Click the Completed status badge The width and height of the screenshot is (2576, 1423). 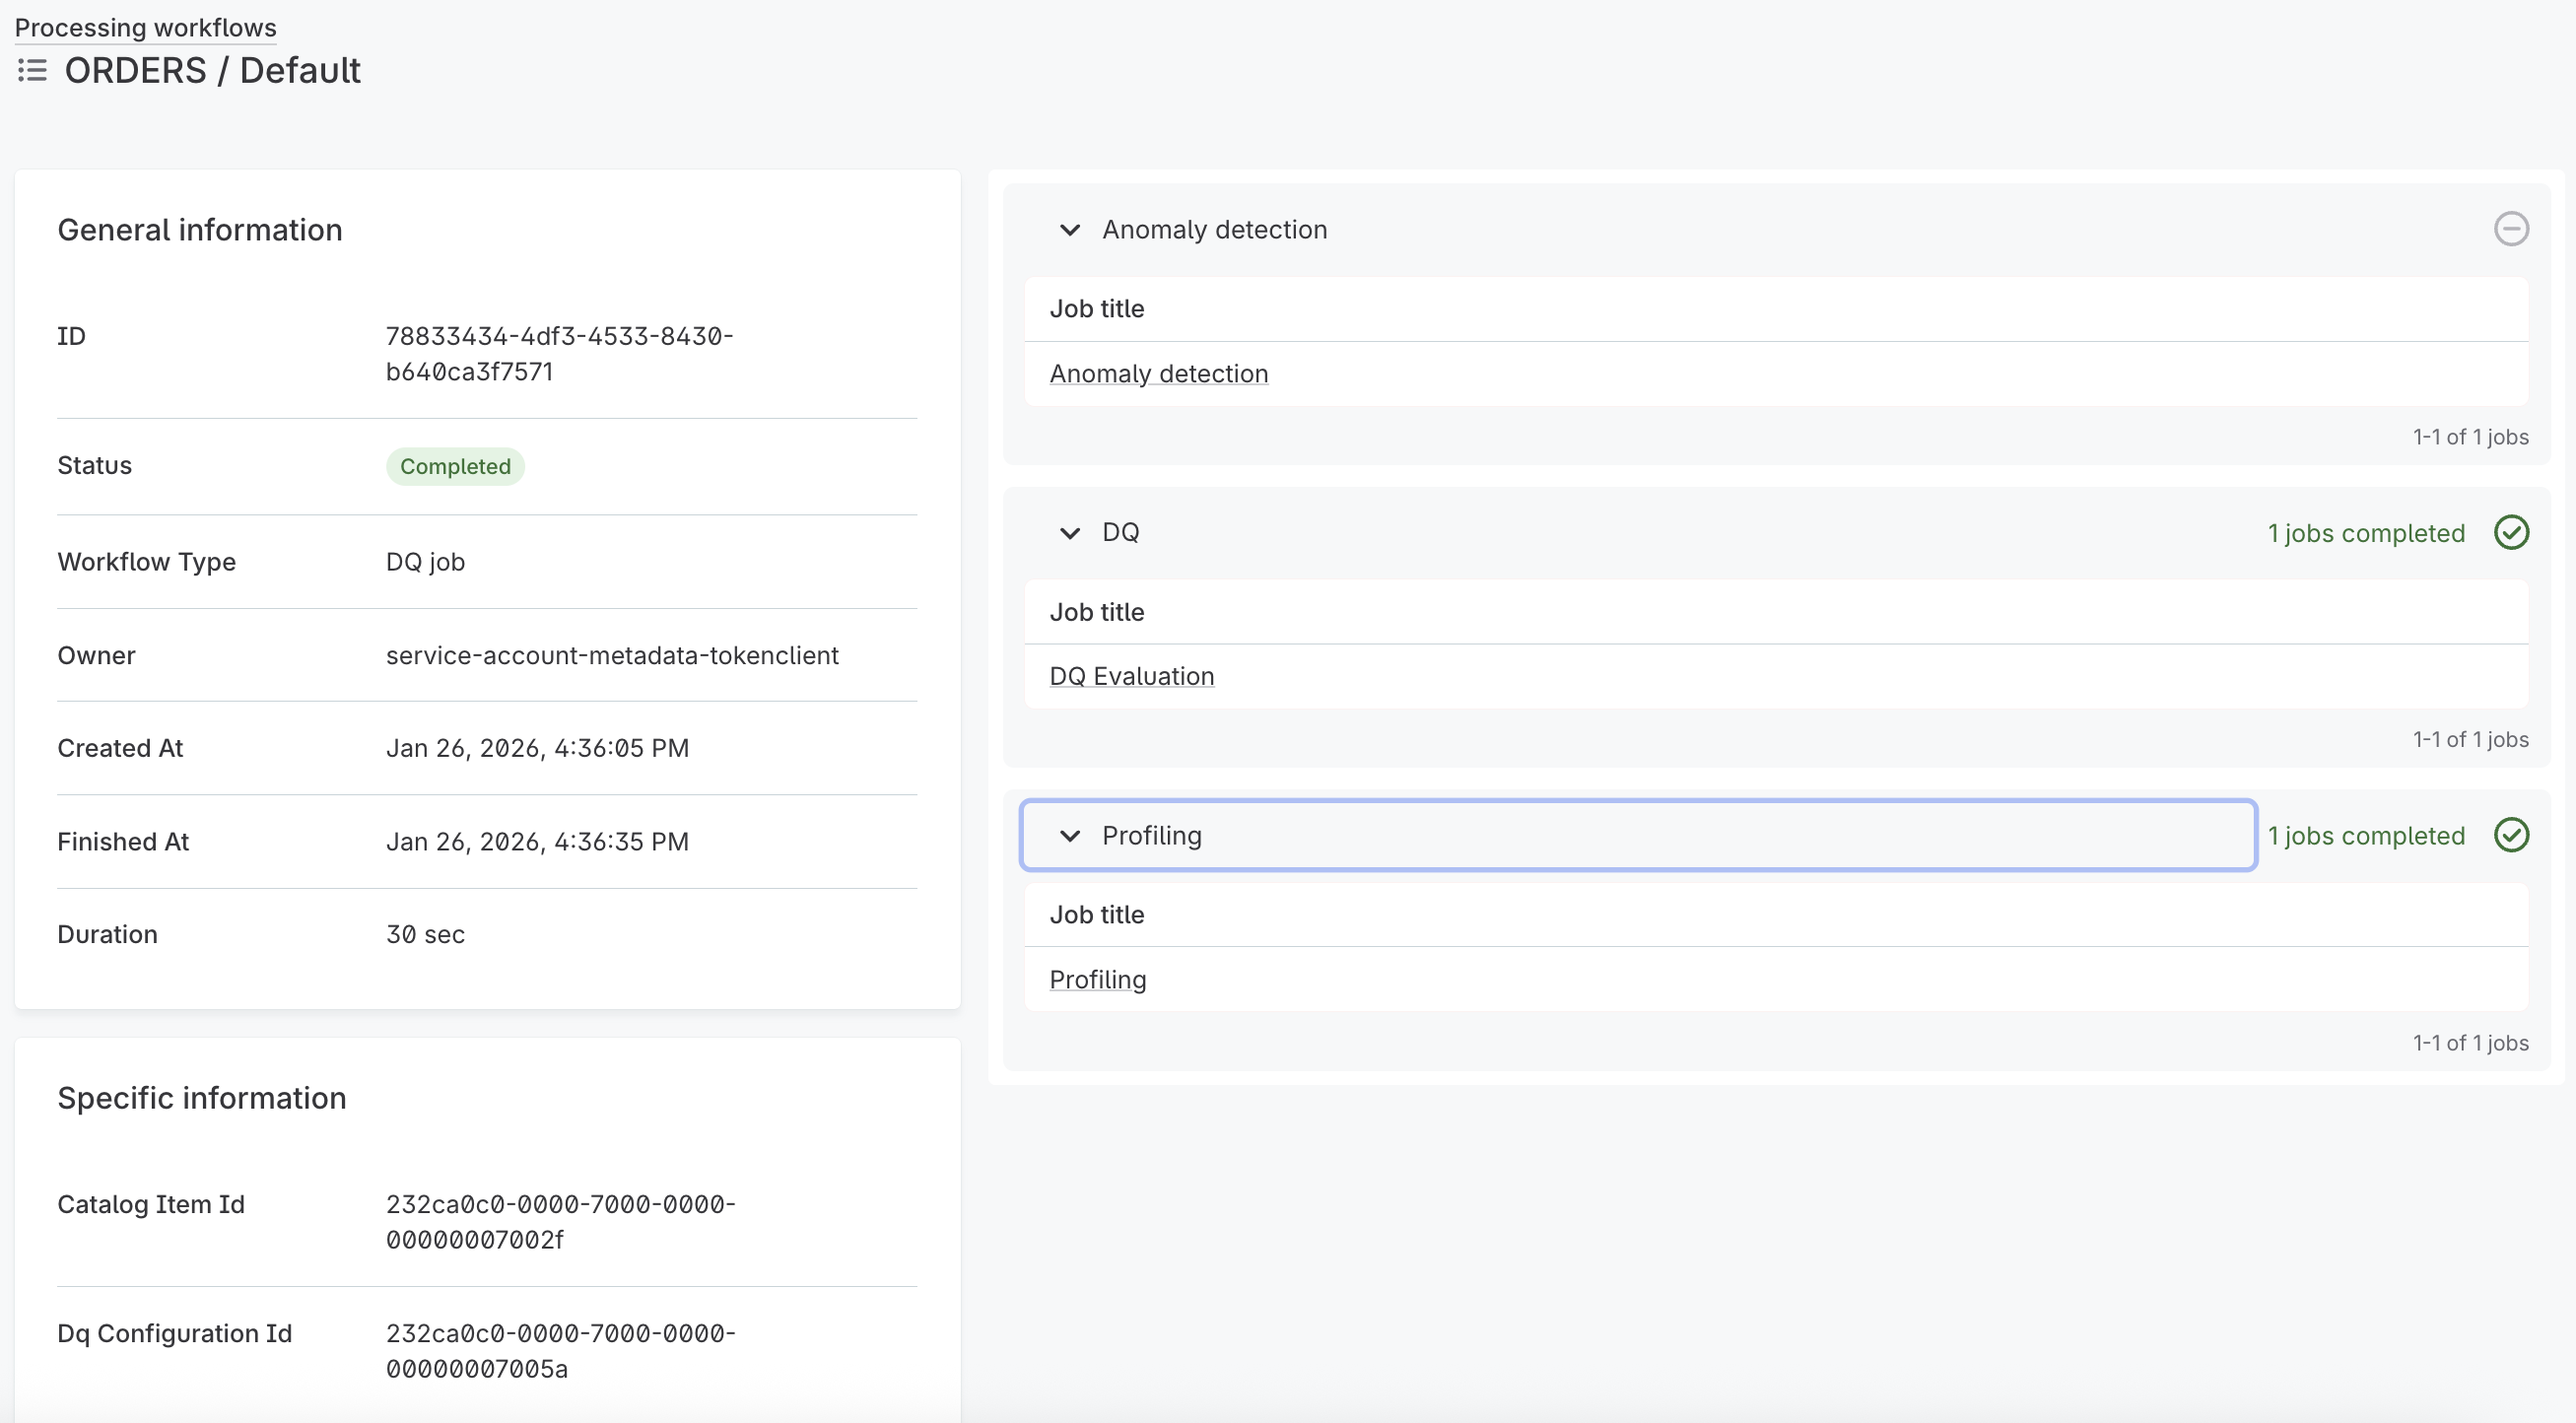pos(455,466)
